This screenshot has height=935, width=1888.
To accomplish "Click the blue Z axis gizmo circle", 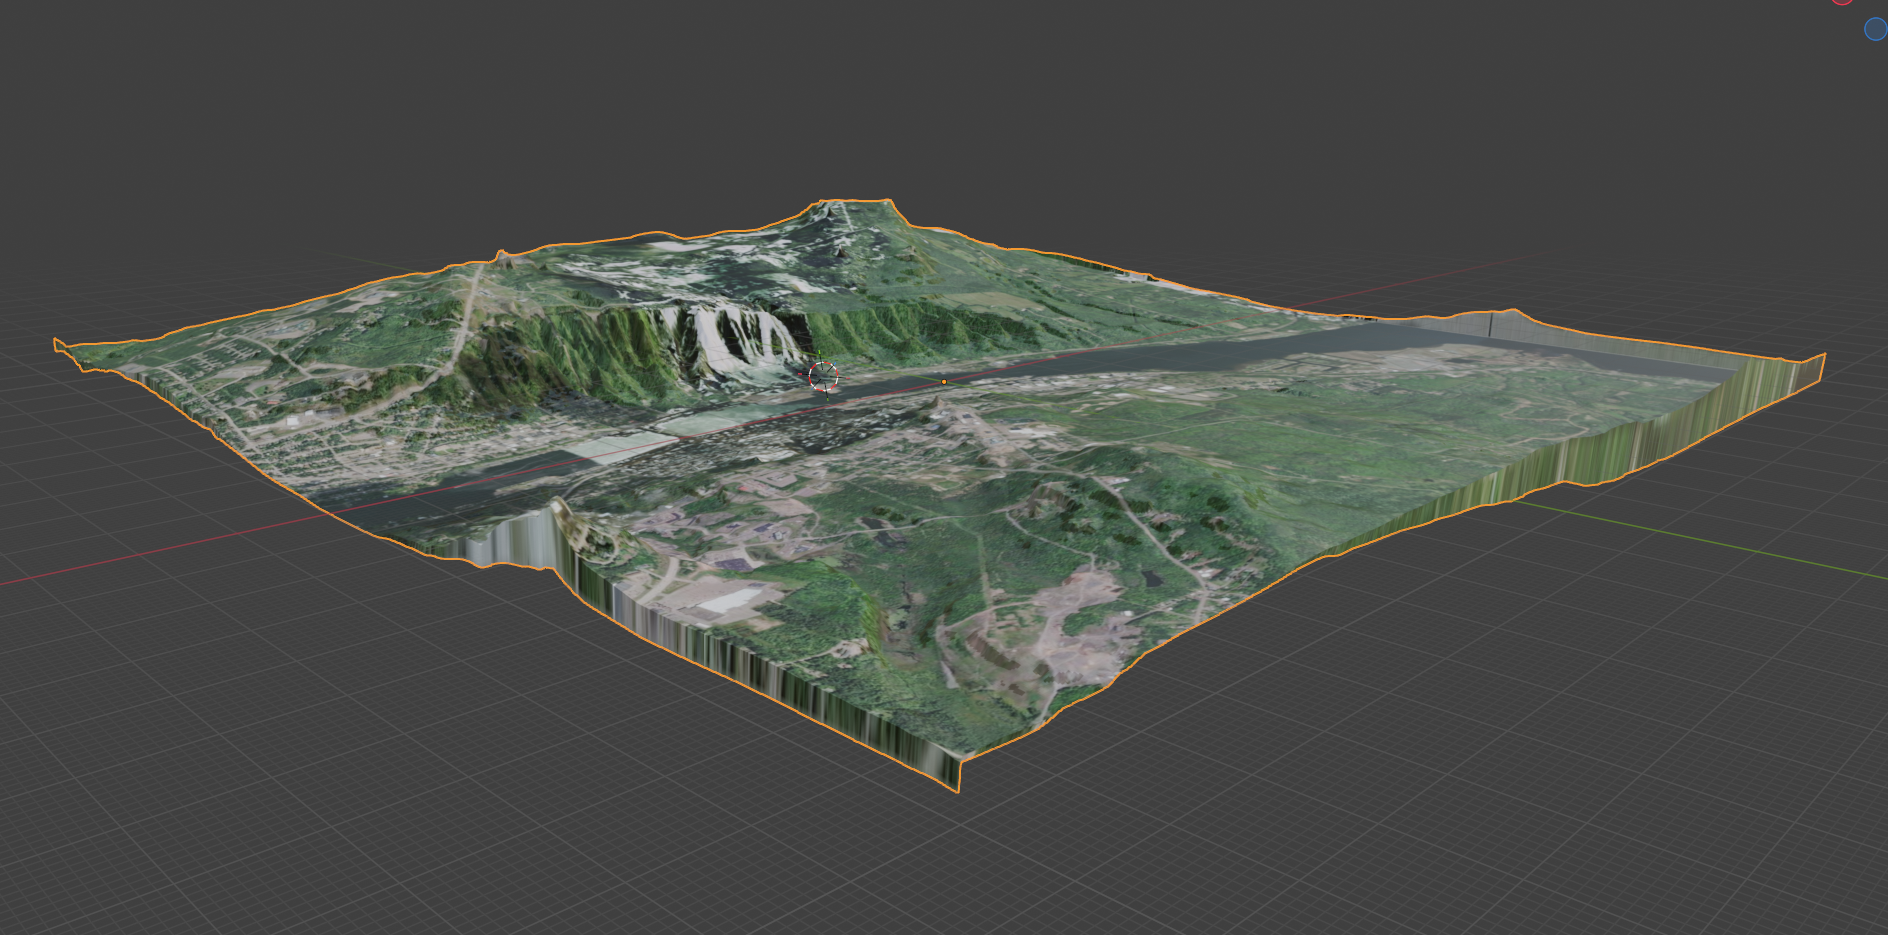I will pyautogui.click(x=1876, y=29).
